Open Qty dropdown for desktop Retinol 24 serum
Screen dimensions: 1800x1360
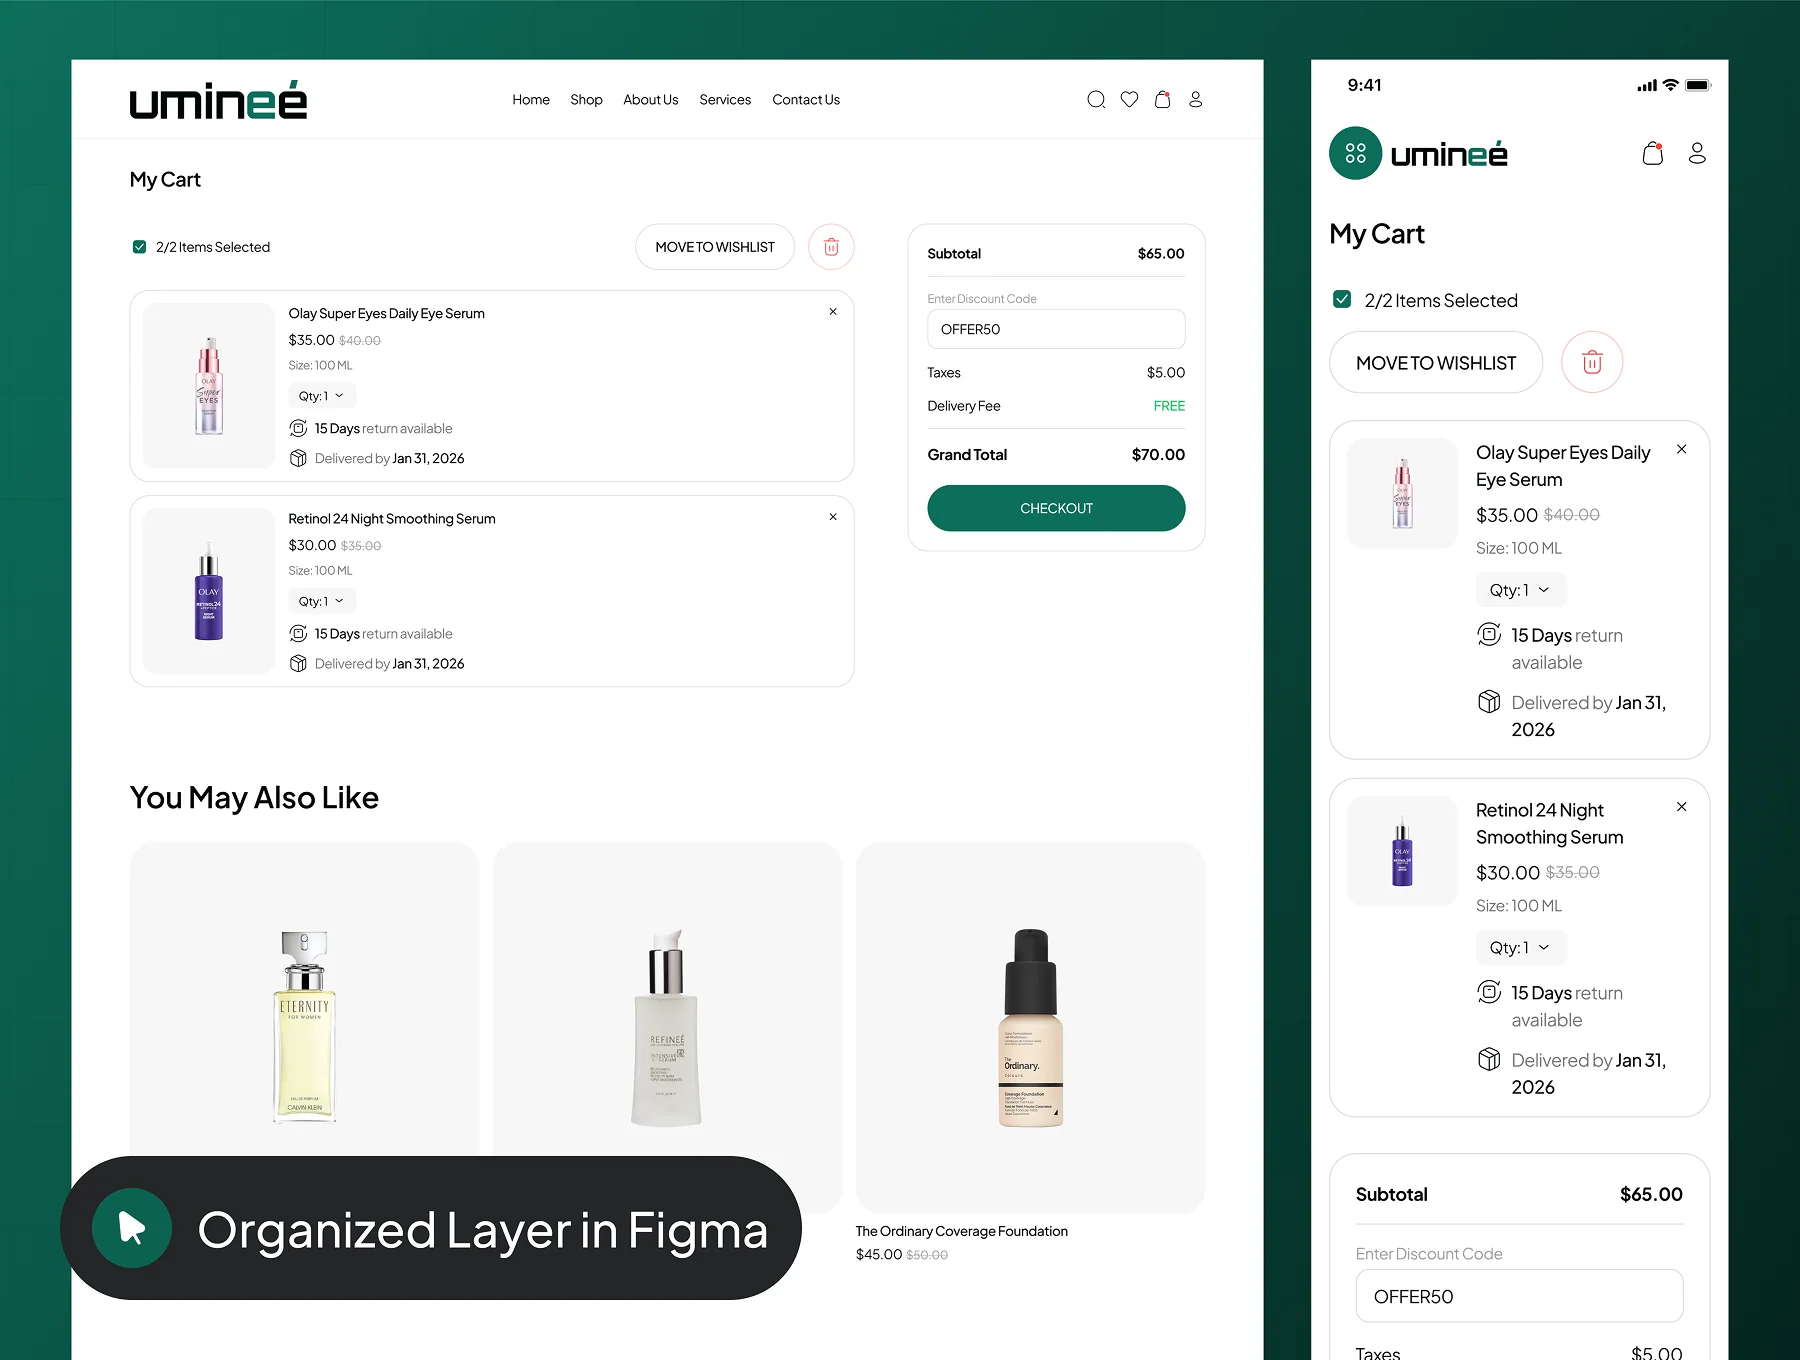coord(322,601)
